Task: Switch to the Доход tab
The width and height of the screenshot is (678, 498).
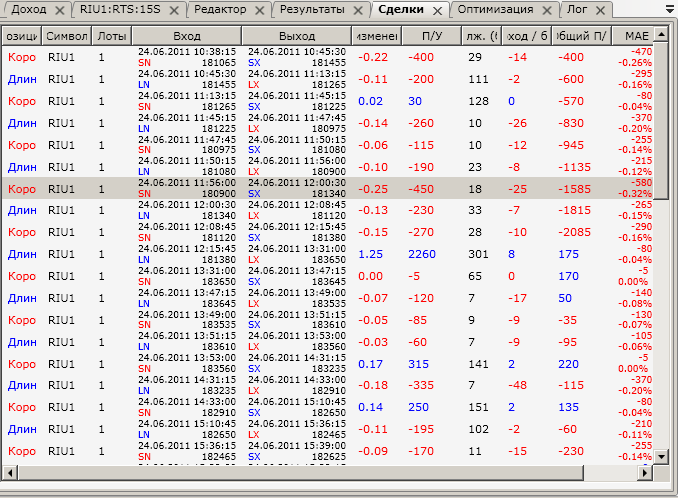Action: click(x=28, y=10)
